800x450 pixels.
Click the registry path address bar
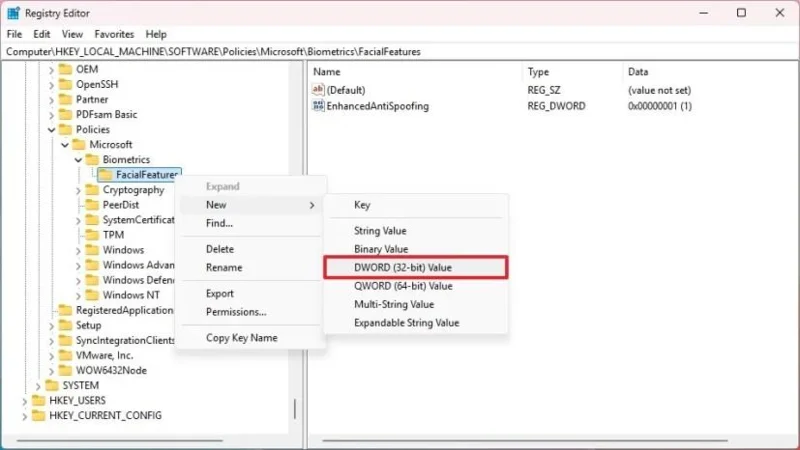(x=400, y=52)
